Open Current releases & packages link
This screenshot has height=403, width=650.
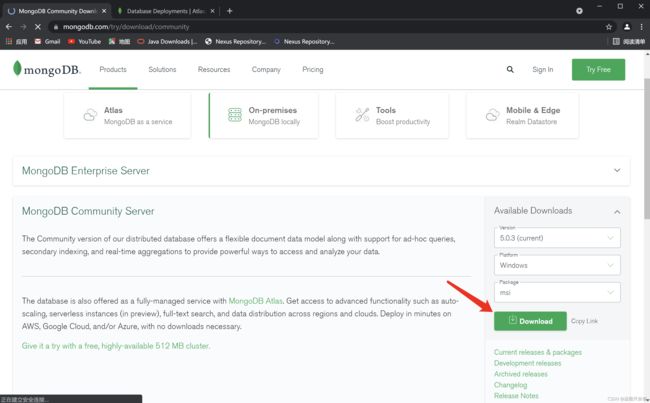pos(538,352)
